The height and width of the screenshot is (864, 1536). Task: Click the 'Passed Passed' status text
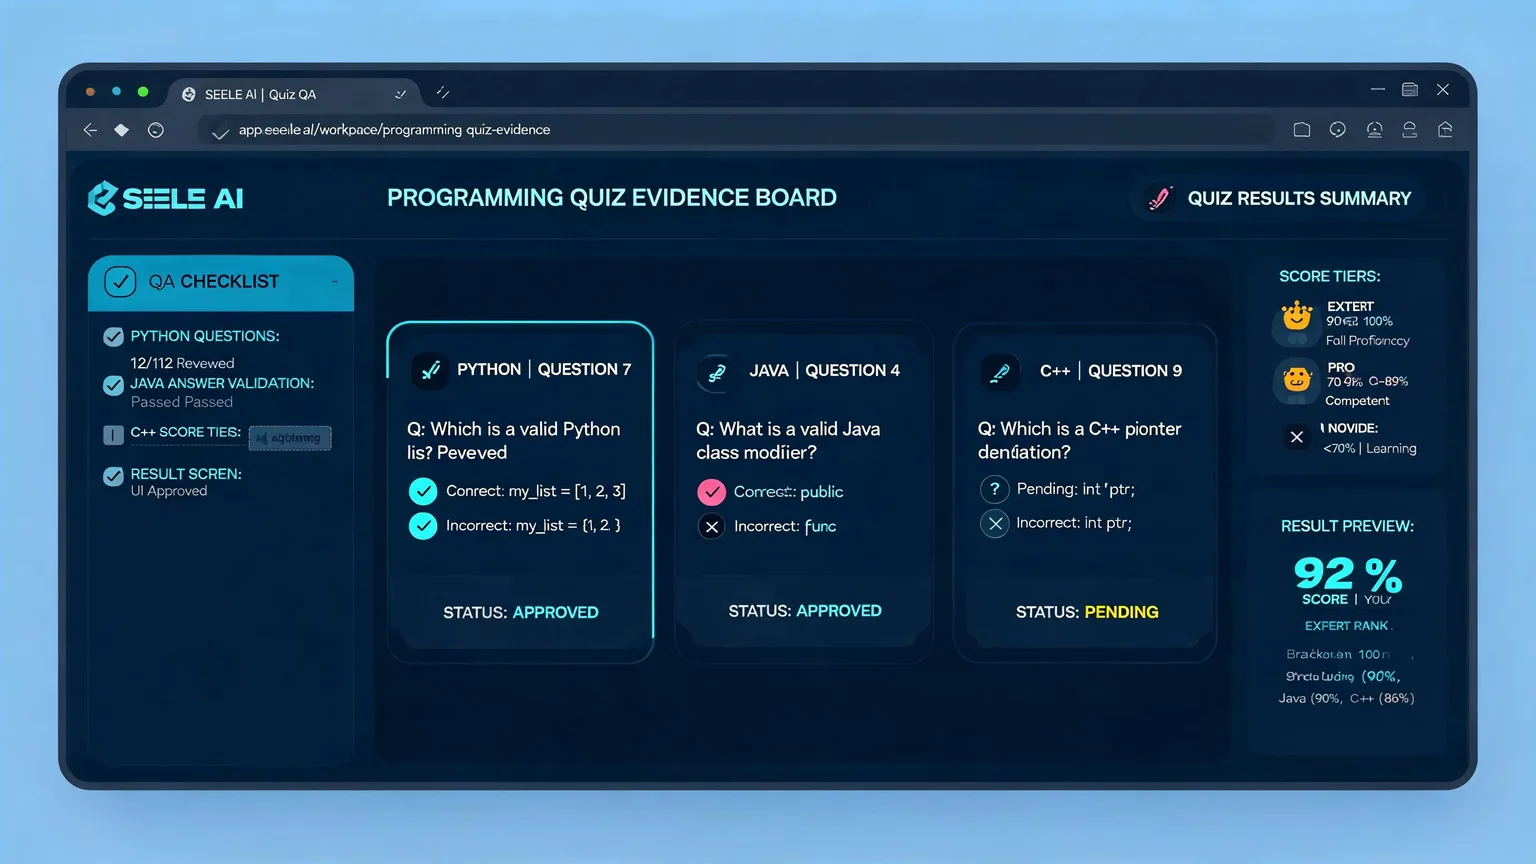tap(182, 402)
